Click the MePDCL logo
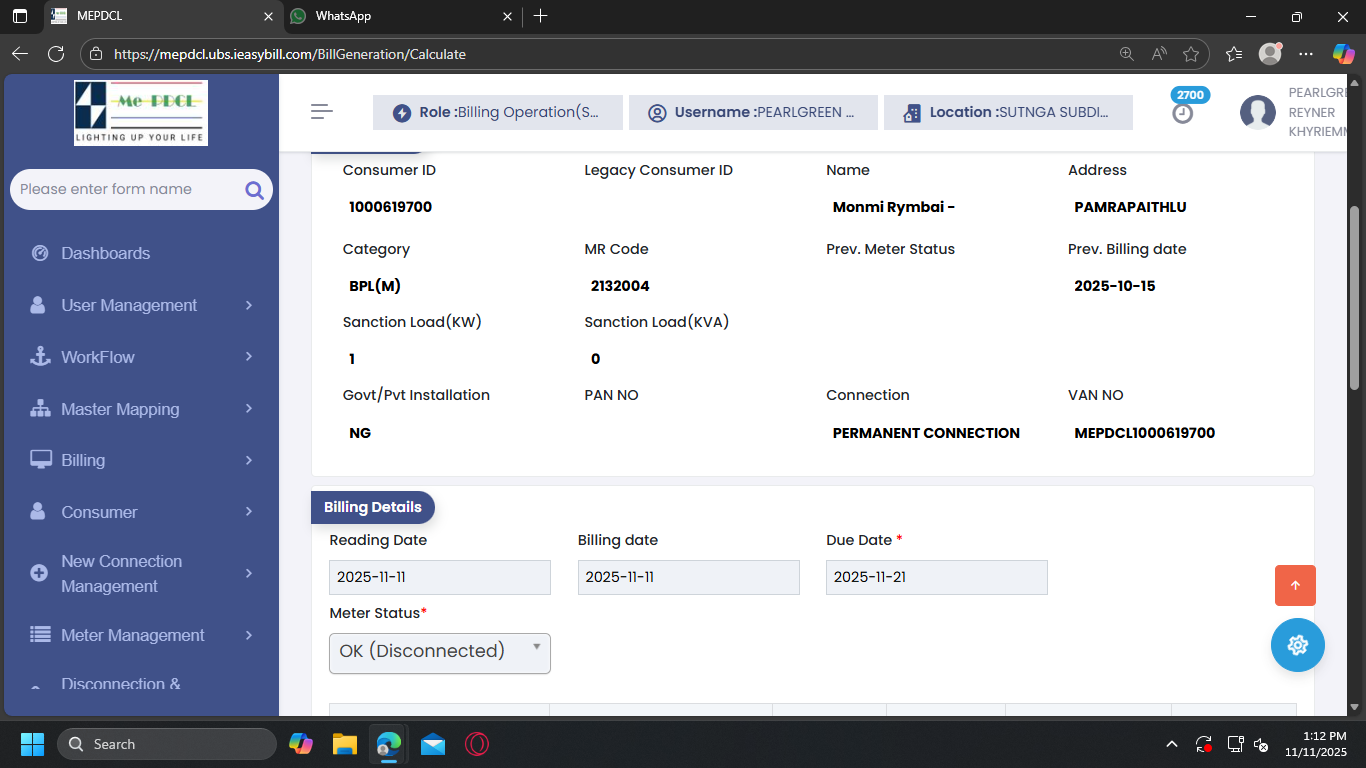 click(x=141, y=112)
